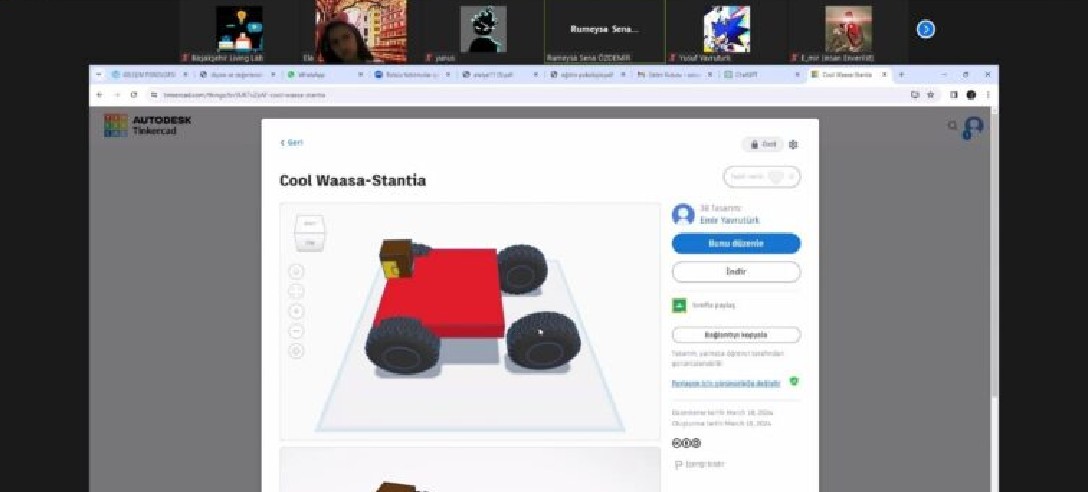
Task: Click the zoom out button in viewer
Action: [x=296, y=331]
